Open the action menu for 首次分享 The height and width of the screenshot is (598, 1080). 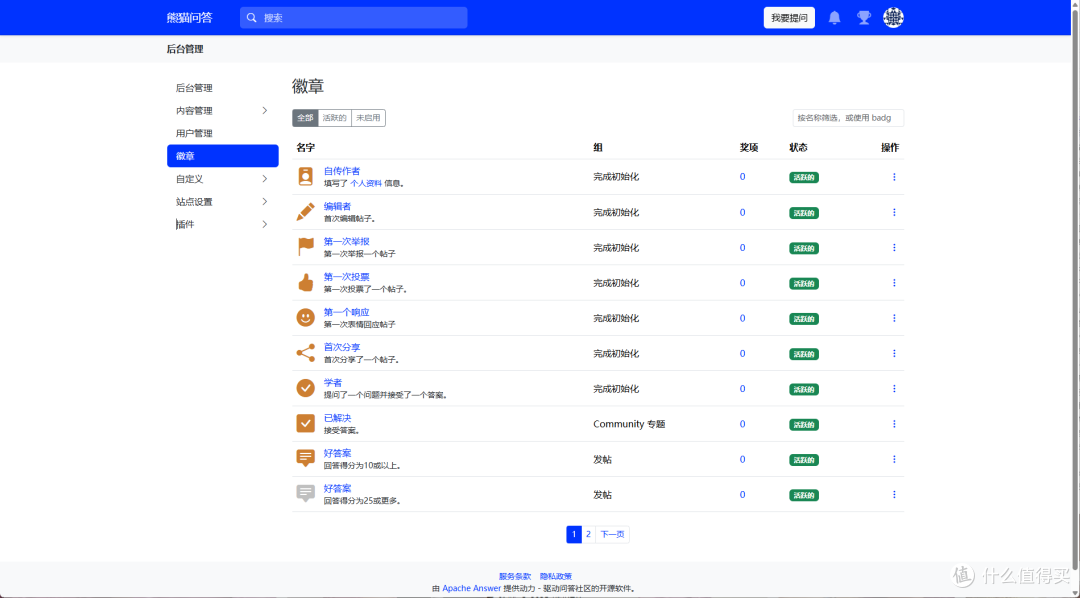click(894, 353)
